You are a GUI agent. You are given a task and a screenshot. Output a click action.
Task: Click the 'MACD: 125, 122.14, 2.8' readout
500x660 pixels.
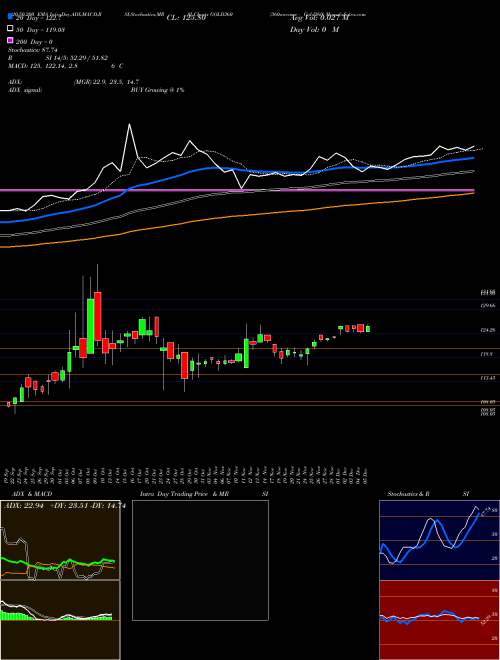tap(43, 66)
